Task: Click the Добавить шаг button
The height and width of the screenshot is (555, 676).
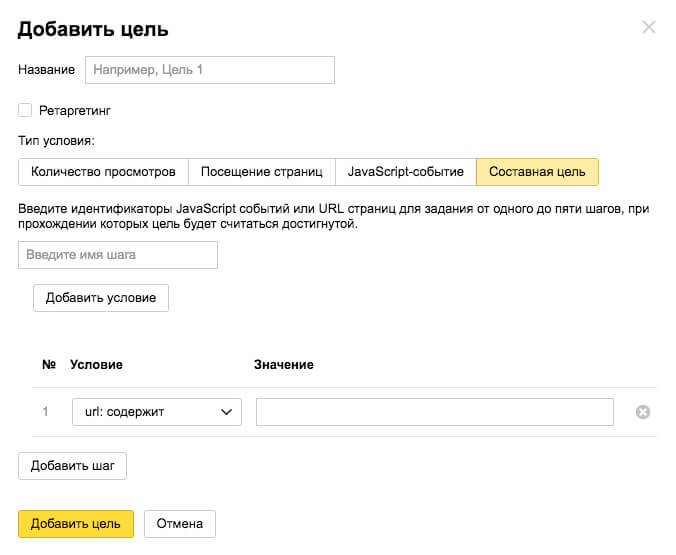Action: click(x=72, y=466)
